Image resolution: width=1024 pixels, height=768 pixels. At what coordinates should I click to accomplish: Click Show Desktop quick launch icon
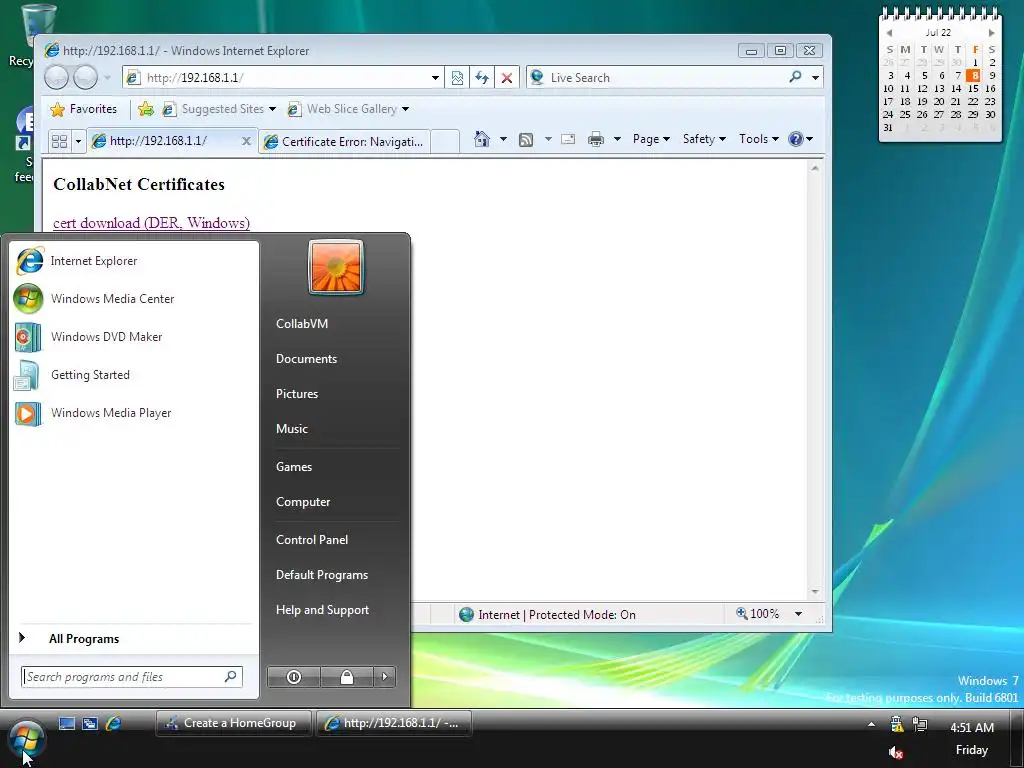67,724
